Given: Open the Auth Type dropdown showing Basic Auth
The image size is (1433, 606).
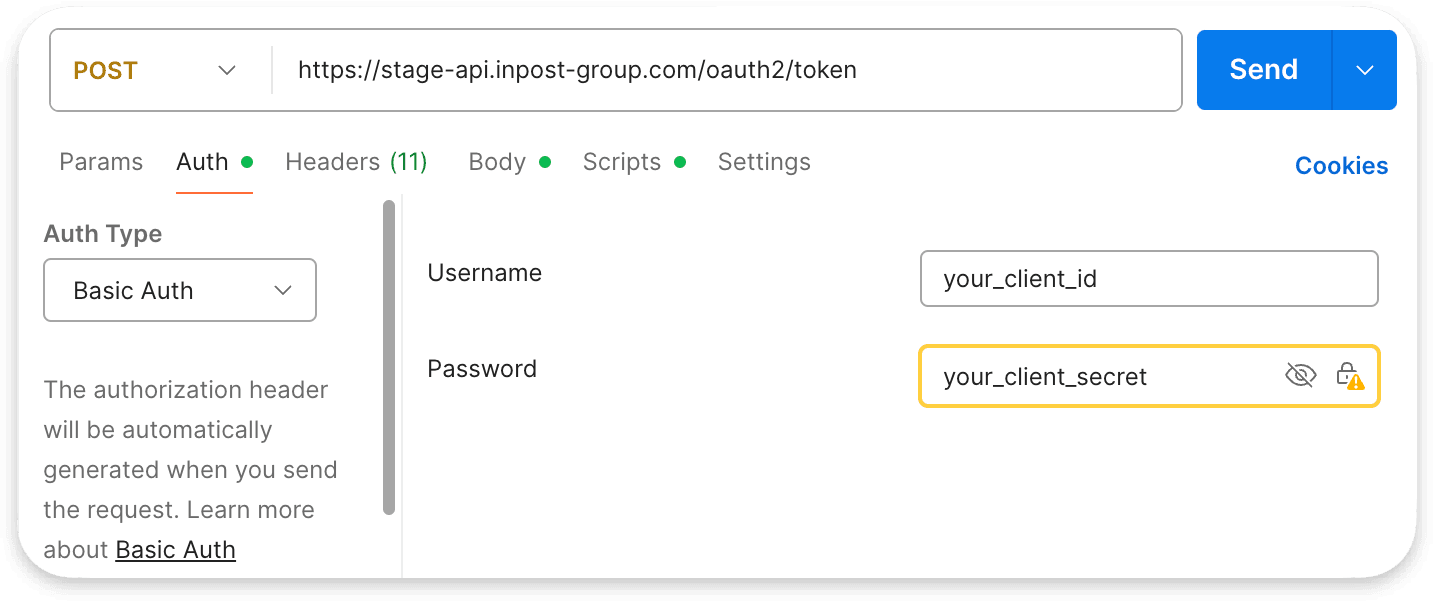Looking at the screenshot, I should pos(180,290).
